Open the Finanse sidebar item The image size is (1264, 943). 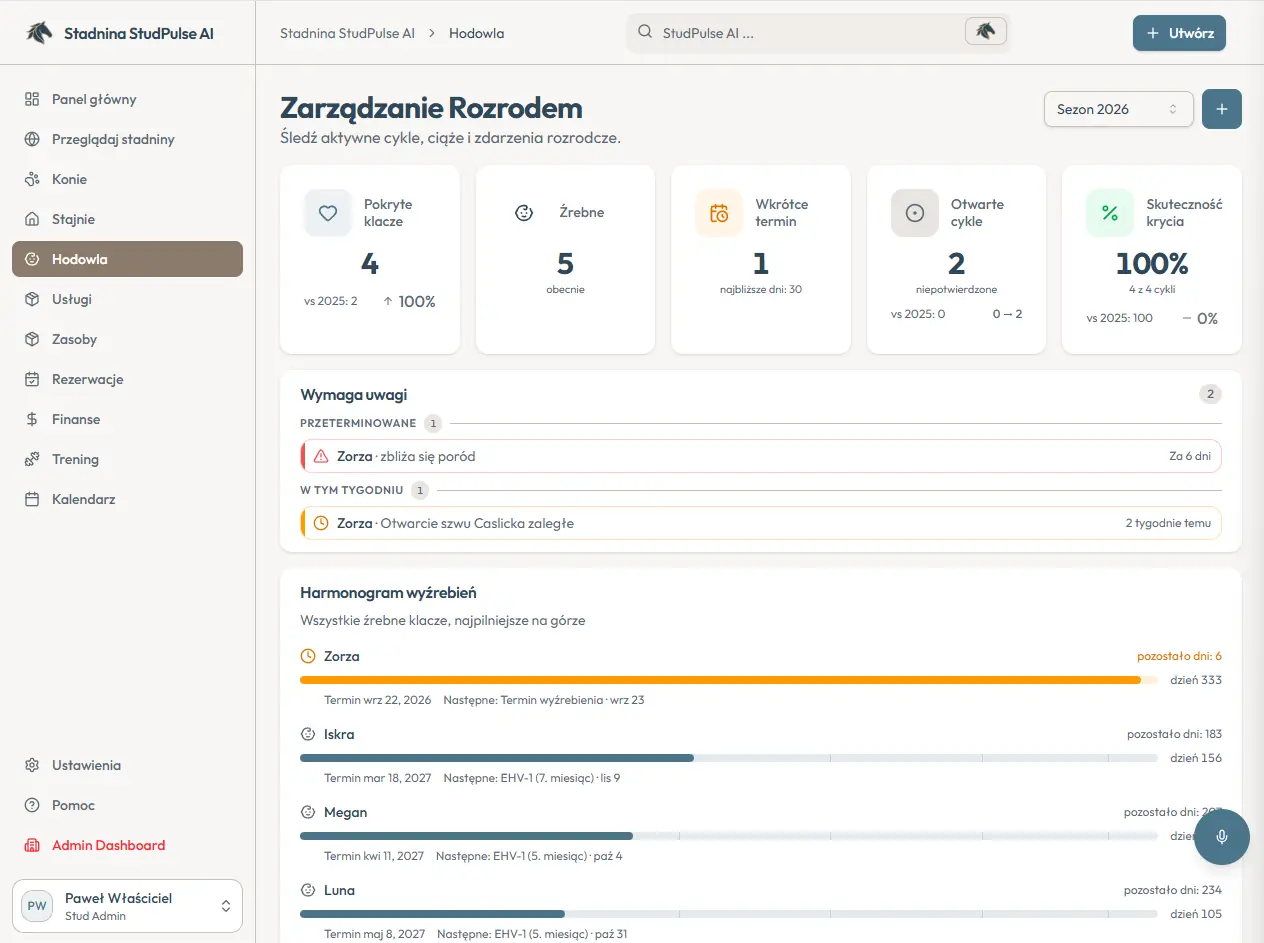pos(127,419)
